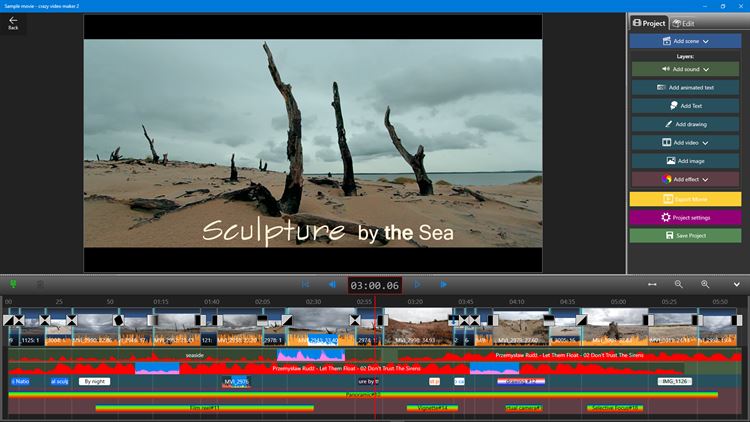The image size is (750, 422).
Task: Step backward with the left blue arrow
Action: point(332,284)
